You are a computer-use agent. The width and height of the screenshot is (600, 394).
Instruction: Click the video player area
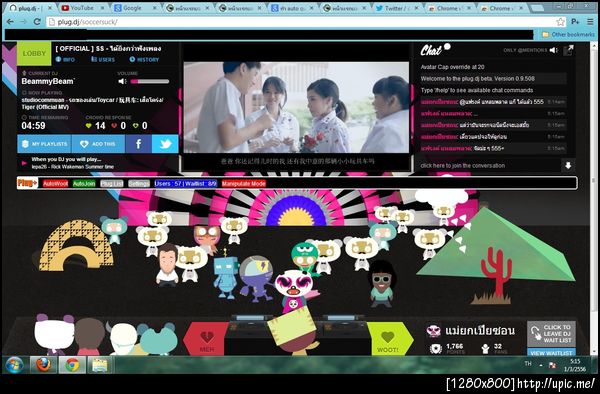tap(296, 107)
